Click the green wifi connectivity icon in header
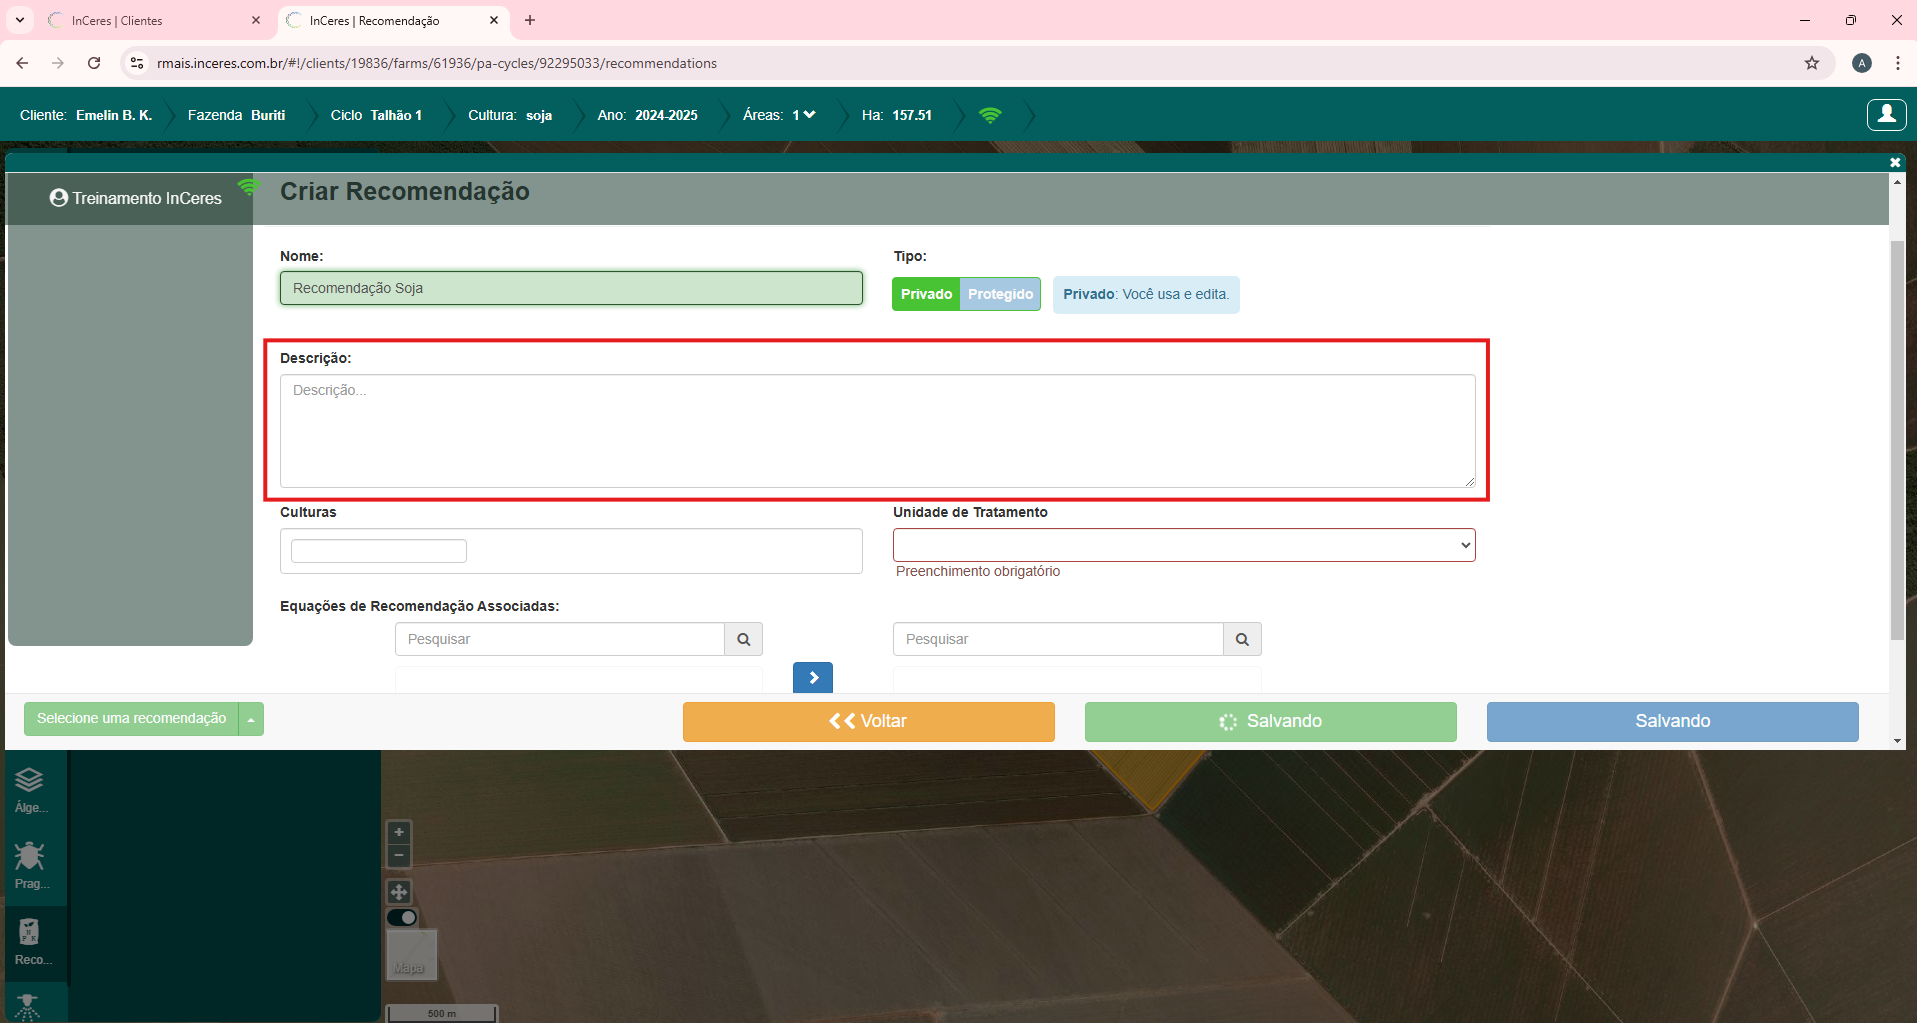 (990, 115)
